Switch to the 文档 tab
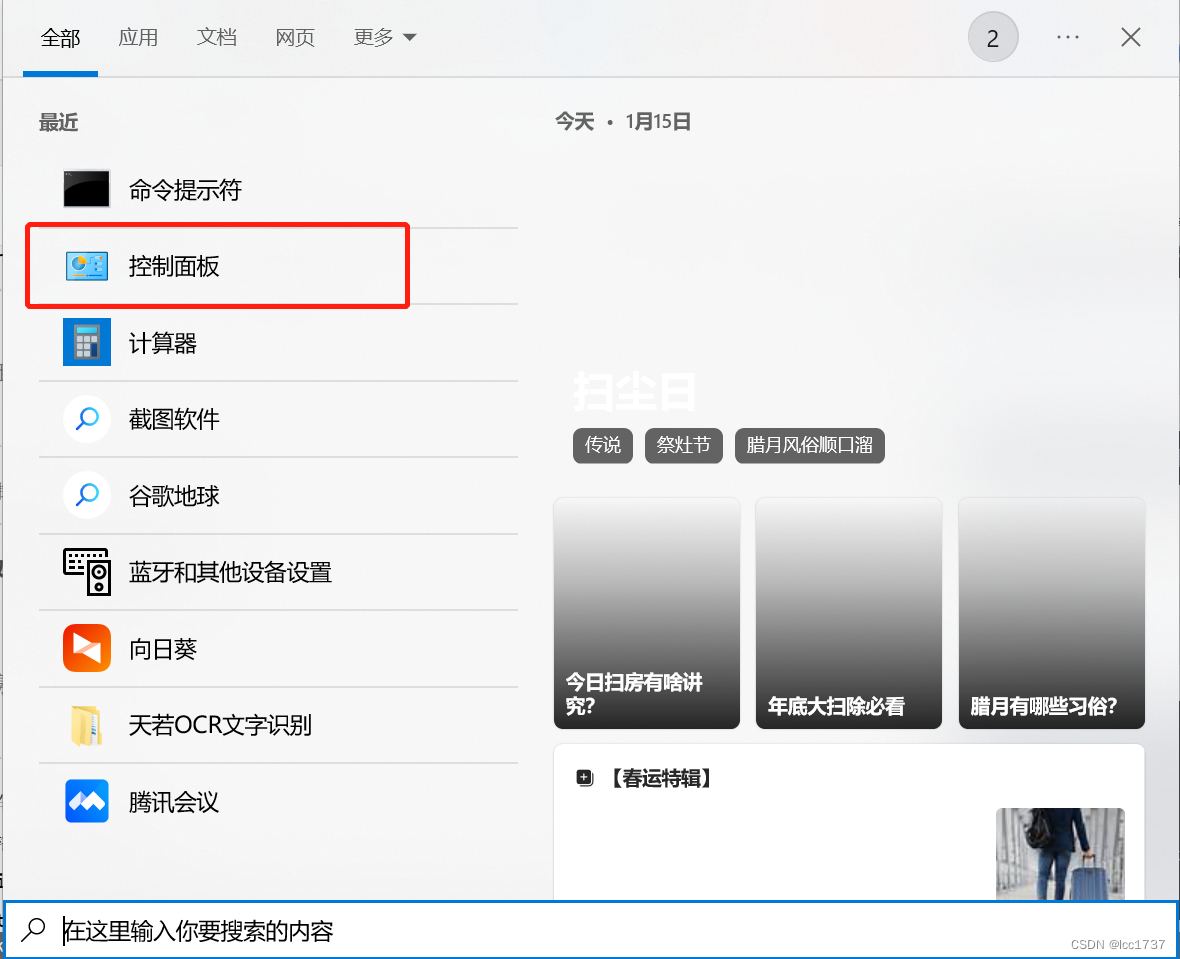This screenshot has height=959, width=1180. tap(216, 37)
